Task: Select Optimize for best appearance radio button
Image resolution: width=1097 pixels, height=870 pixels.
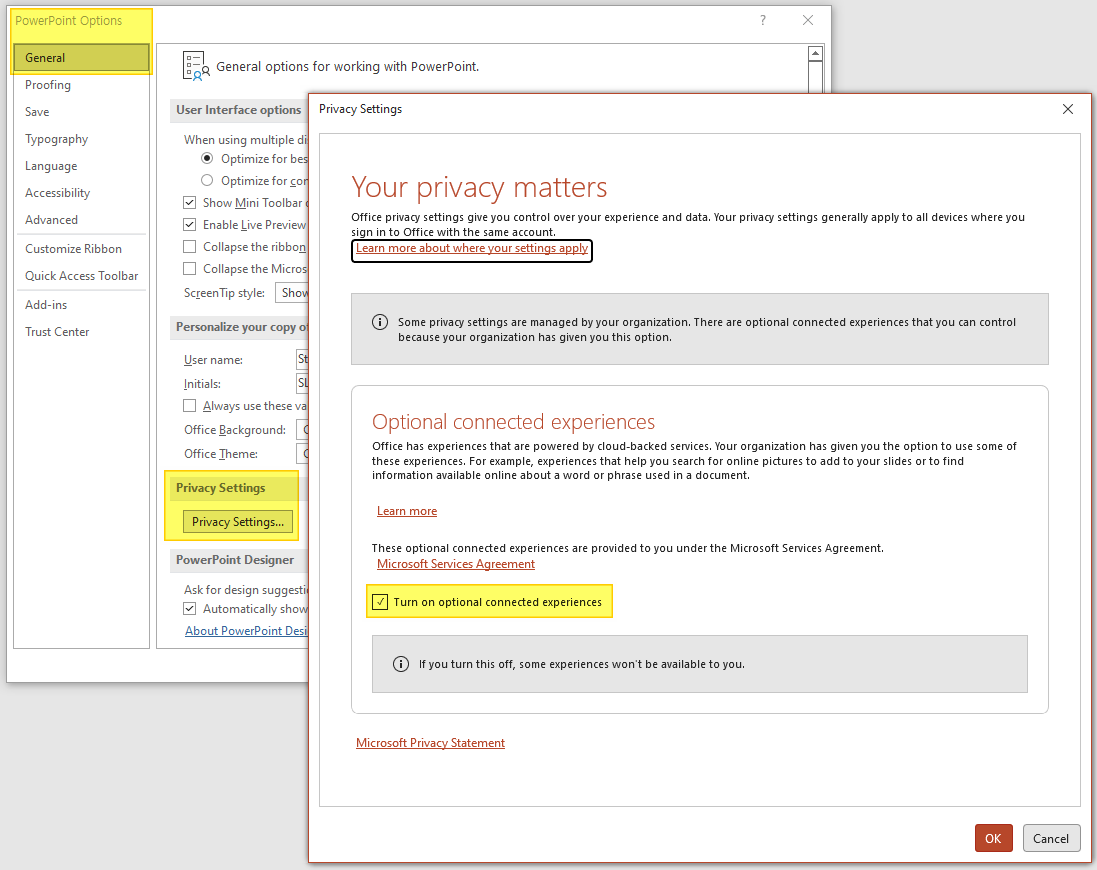Action: [x=207, y=159]
